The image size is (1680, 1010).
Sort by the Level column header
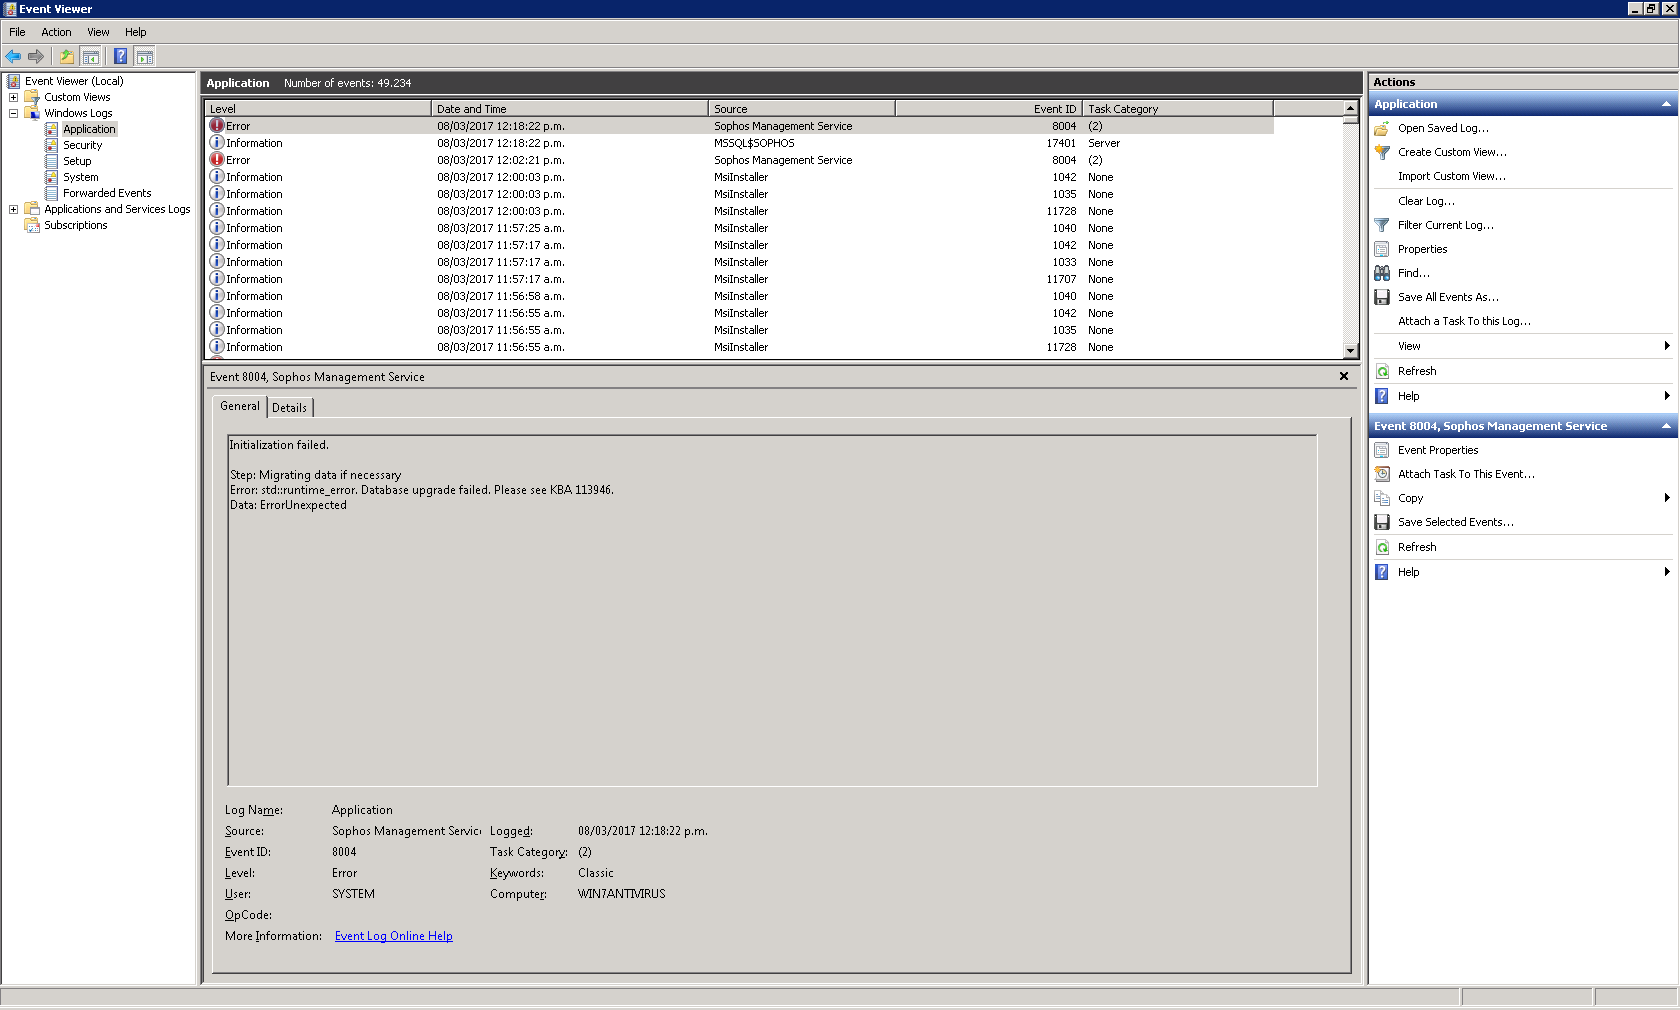click(318, 109)
